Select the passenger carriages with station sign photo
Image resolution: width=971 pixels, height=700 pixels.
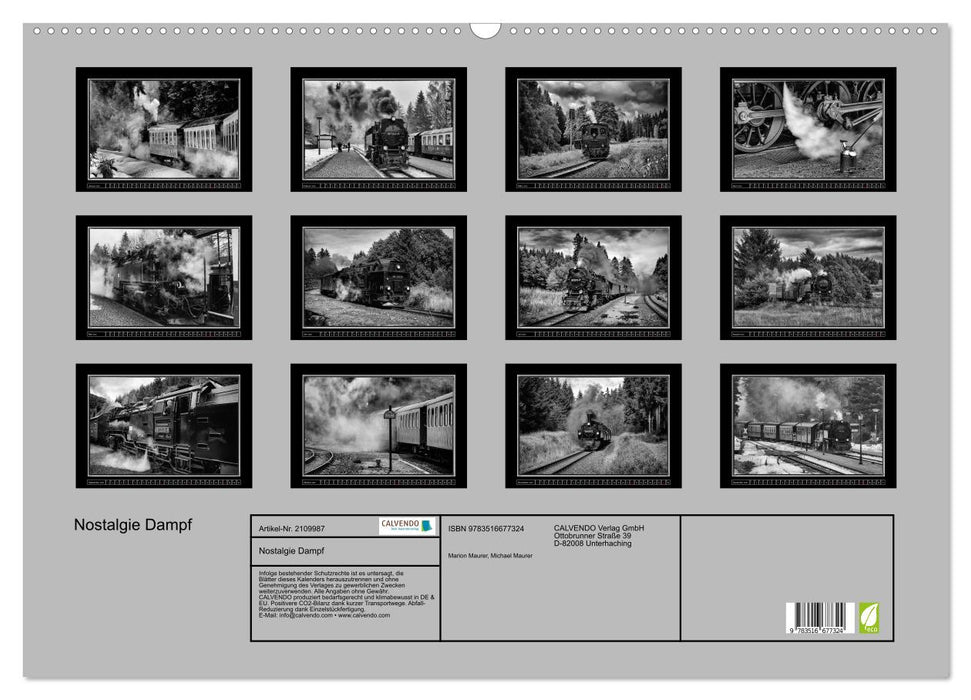coord(378,425)
